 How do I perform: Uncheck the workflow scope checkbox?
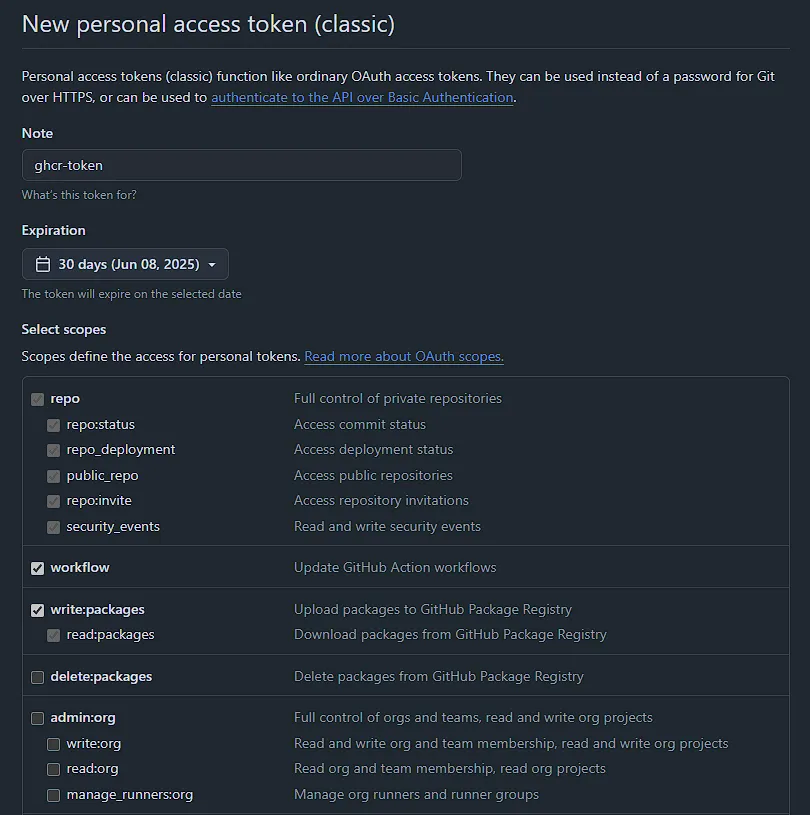tap(38, 568)
